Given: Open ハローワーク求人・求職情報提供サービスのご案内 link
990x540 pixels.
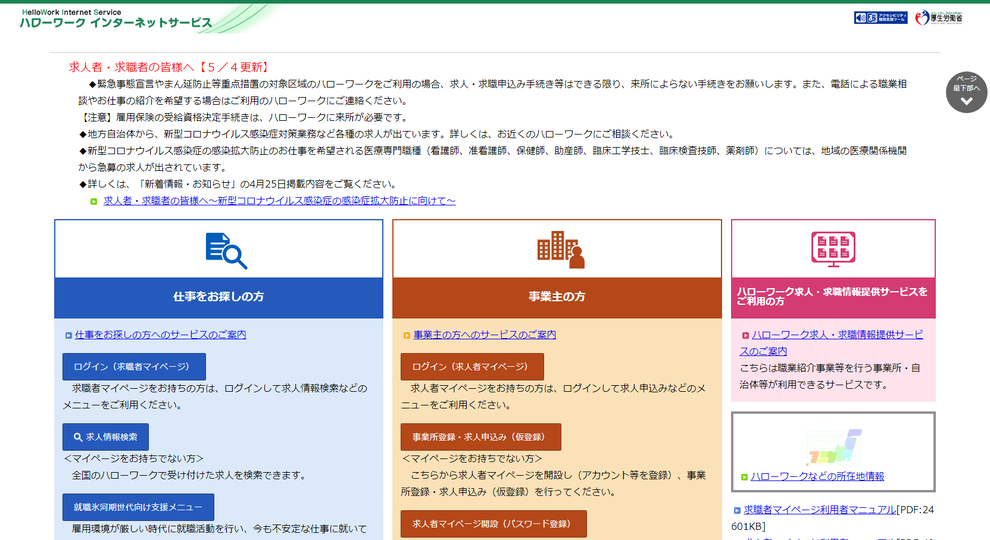Looking at the screenshot, I should (832, 343).
